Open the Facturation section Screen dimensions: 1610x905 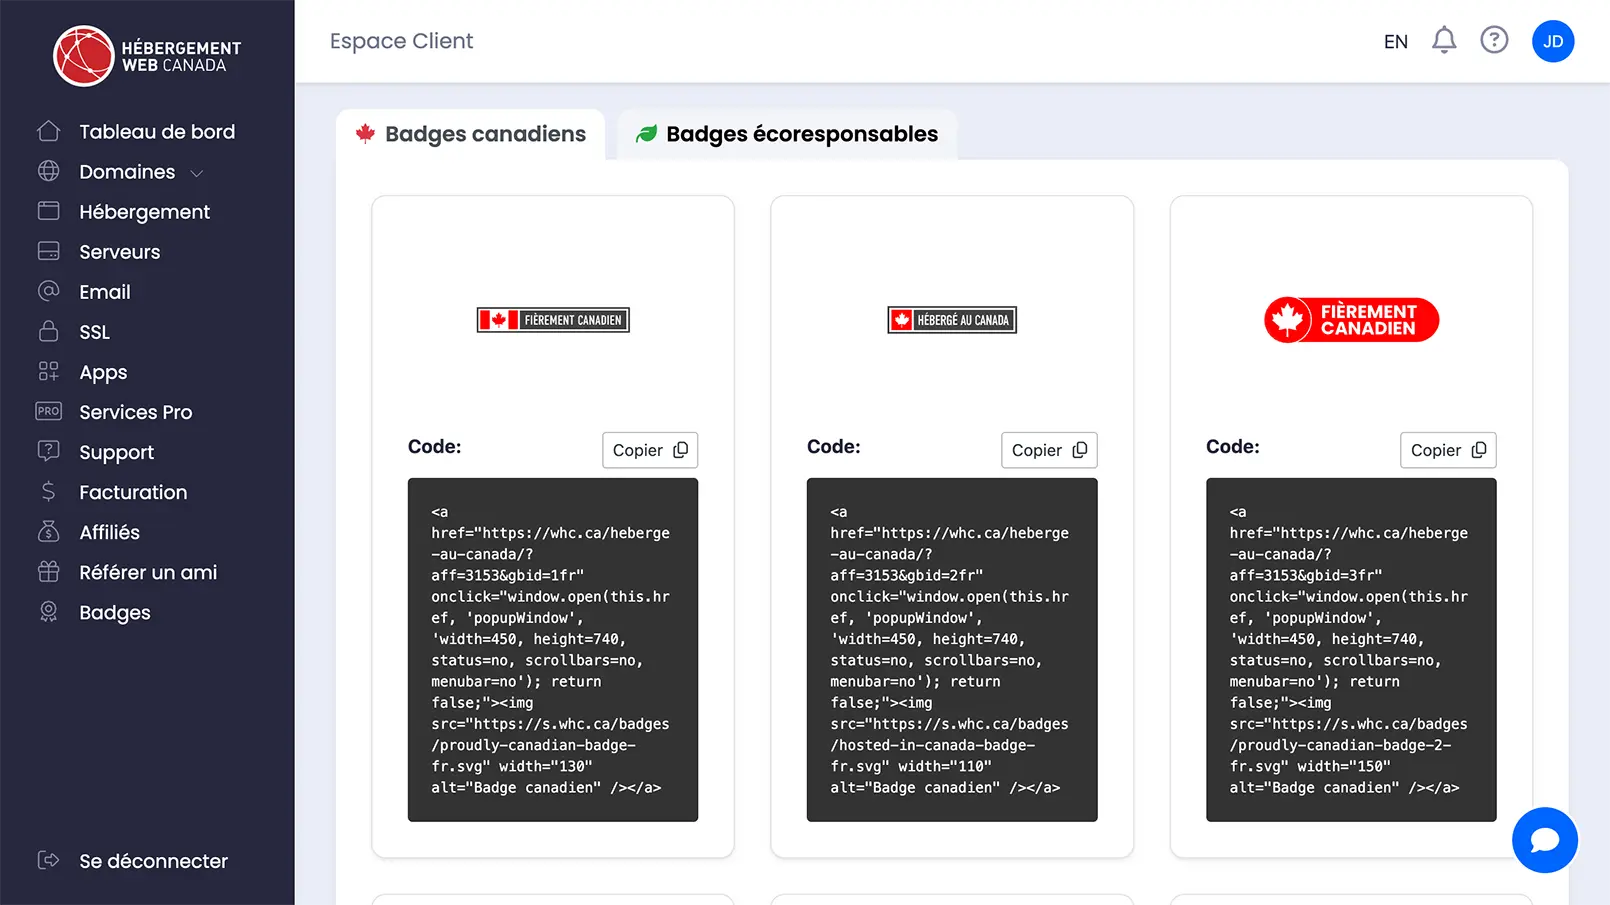coord(133,491)
